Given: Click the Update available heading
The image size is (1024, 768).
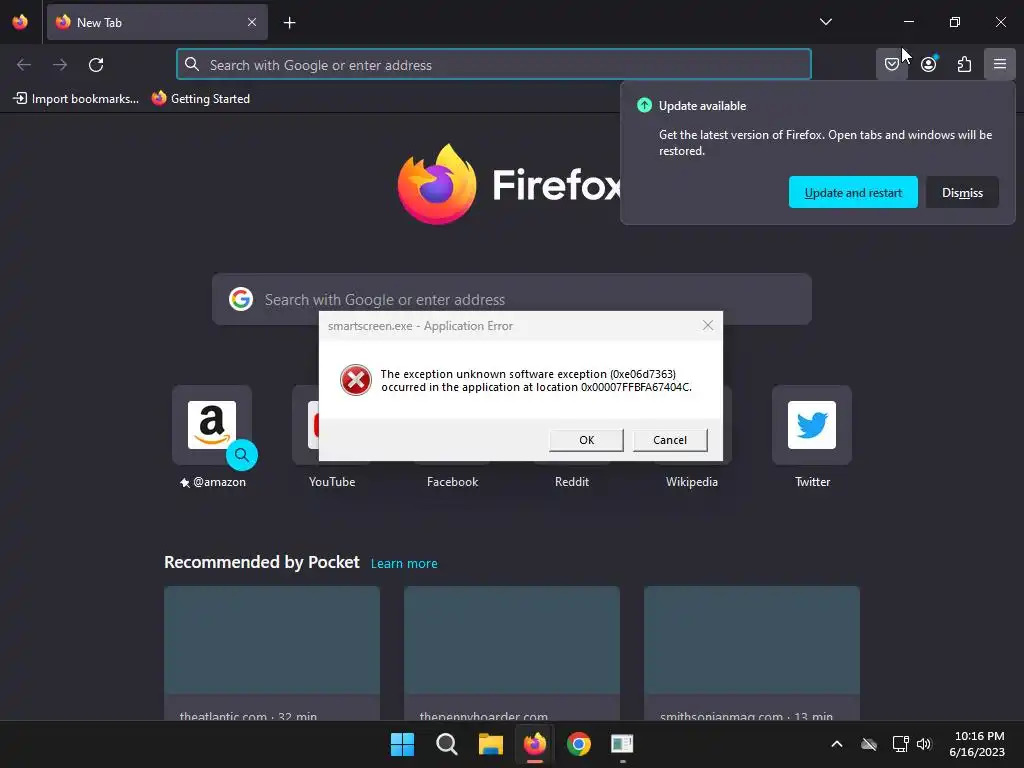Looking at the screenshot, I should pyautogui.click(x=702, y=106).
